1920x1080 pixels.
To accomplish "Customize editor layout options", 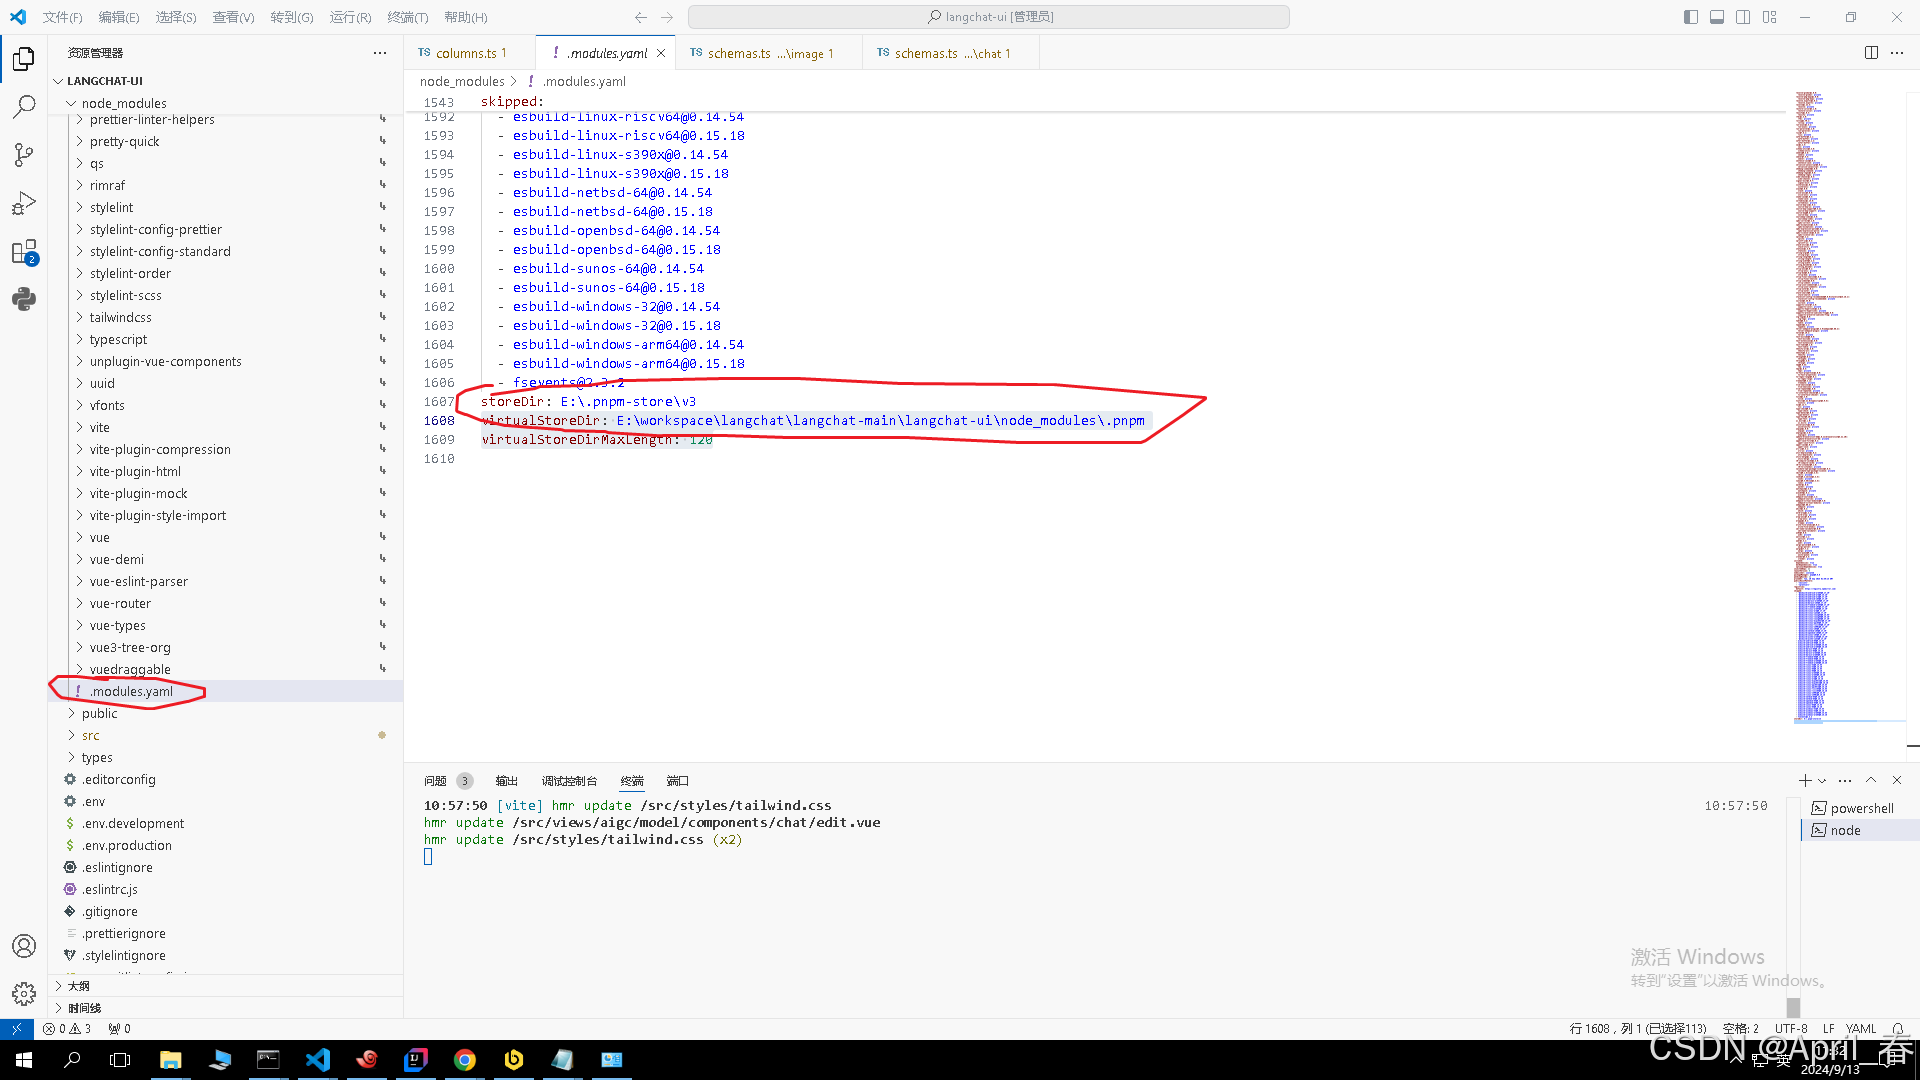I will pos(1770,17).
